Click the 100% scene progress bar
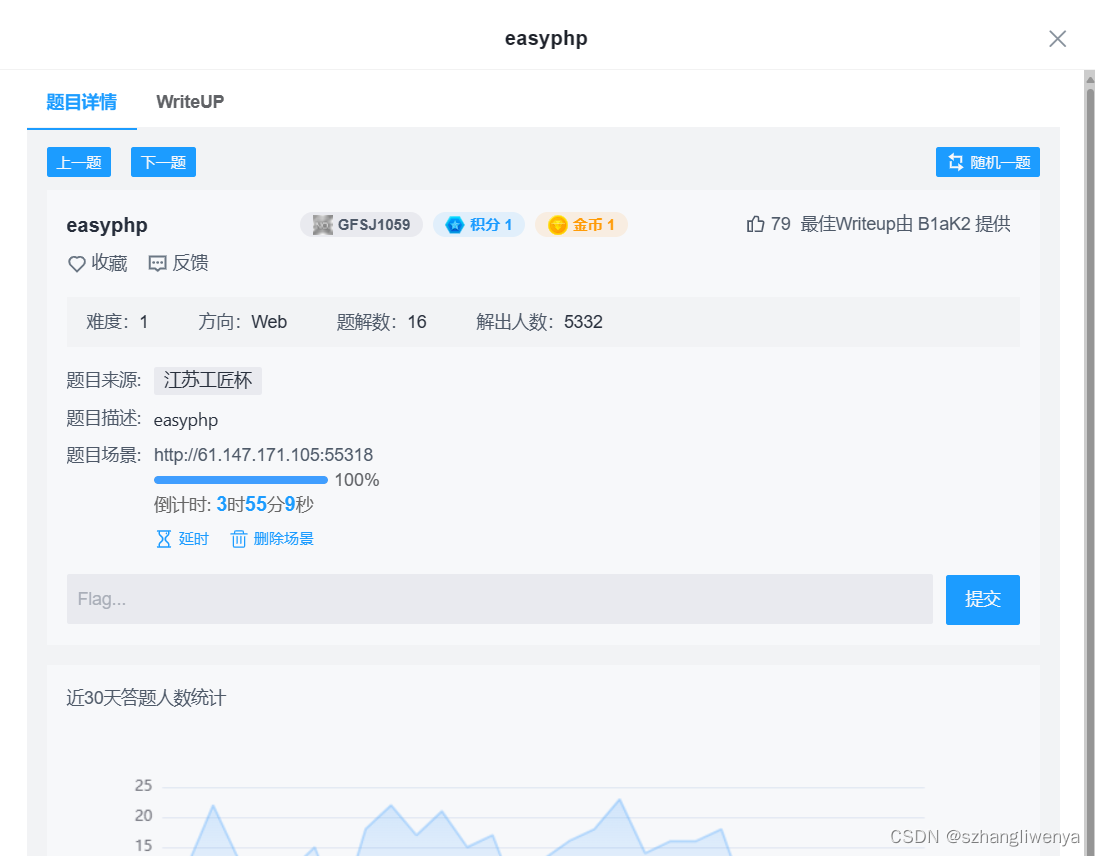 pyautogui.click(x=240, y=479)
